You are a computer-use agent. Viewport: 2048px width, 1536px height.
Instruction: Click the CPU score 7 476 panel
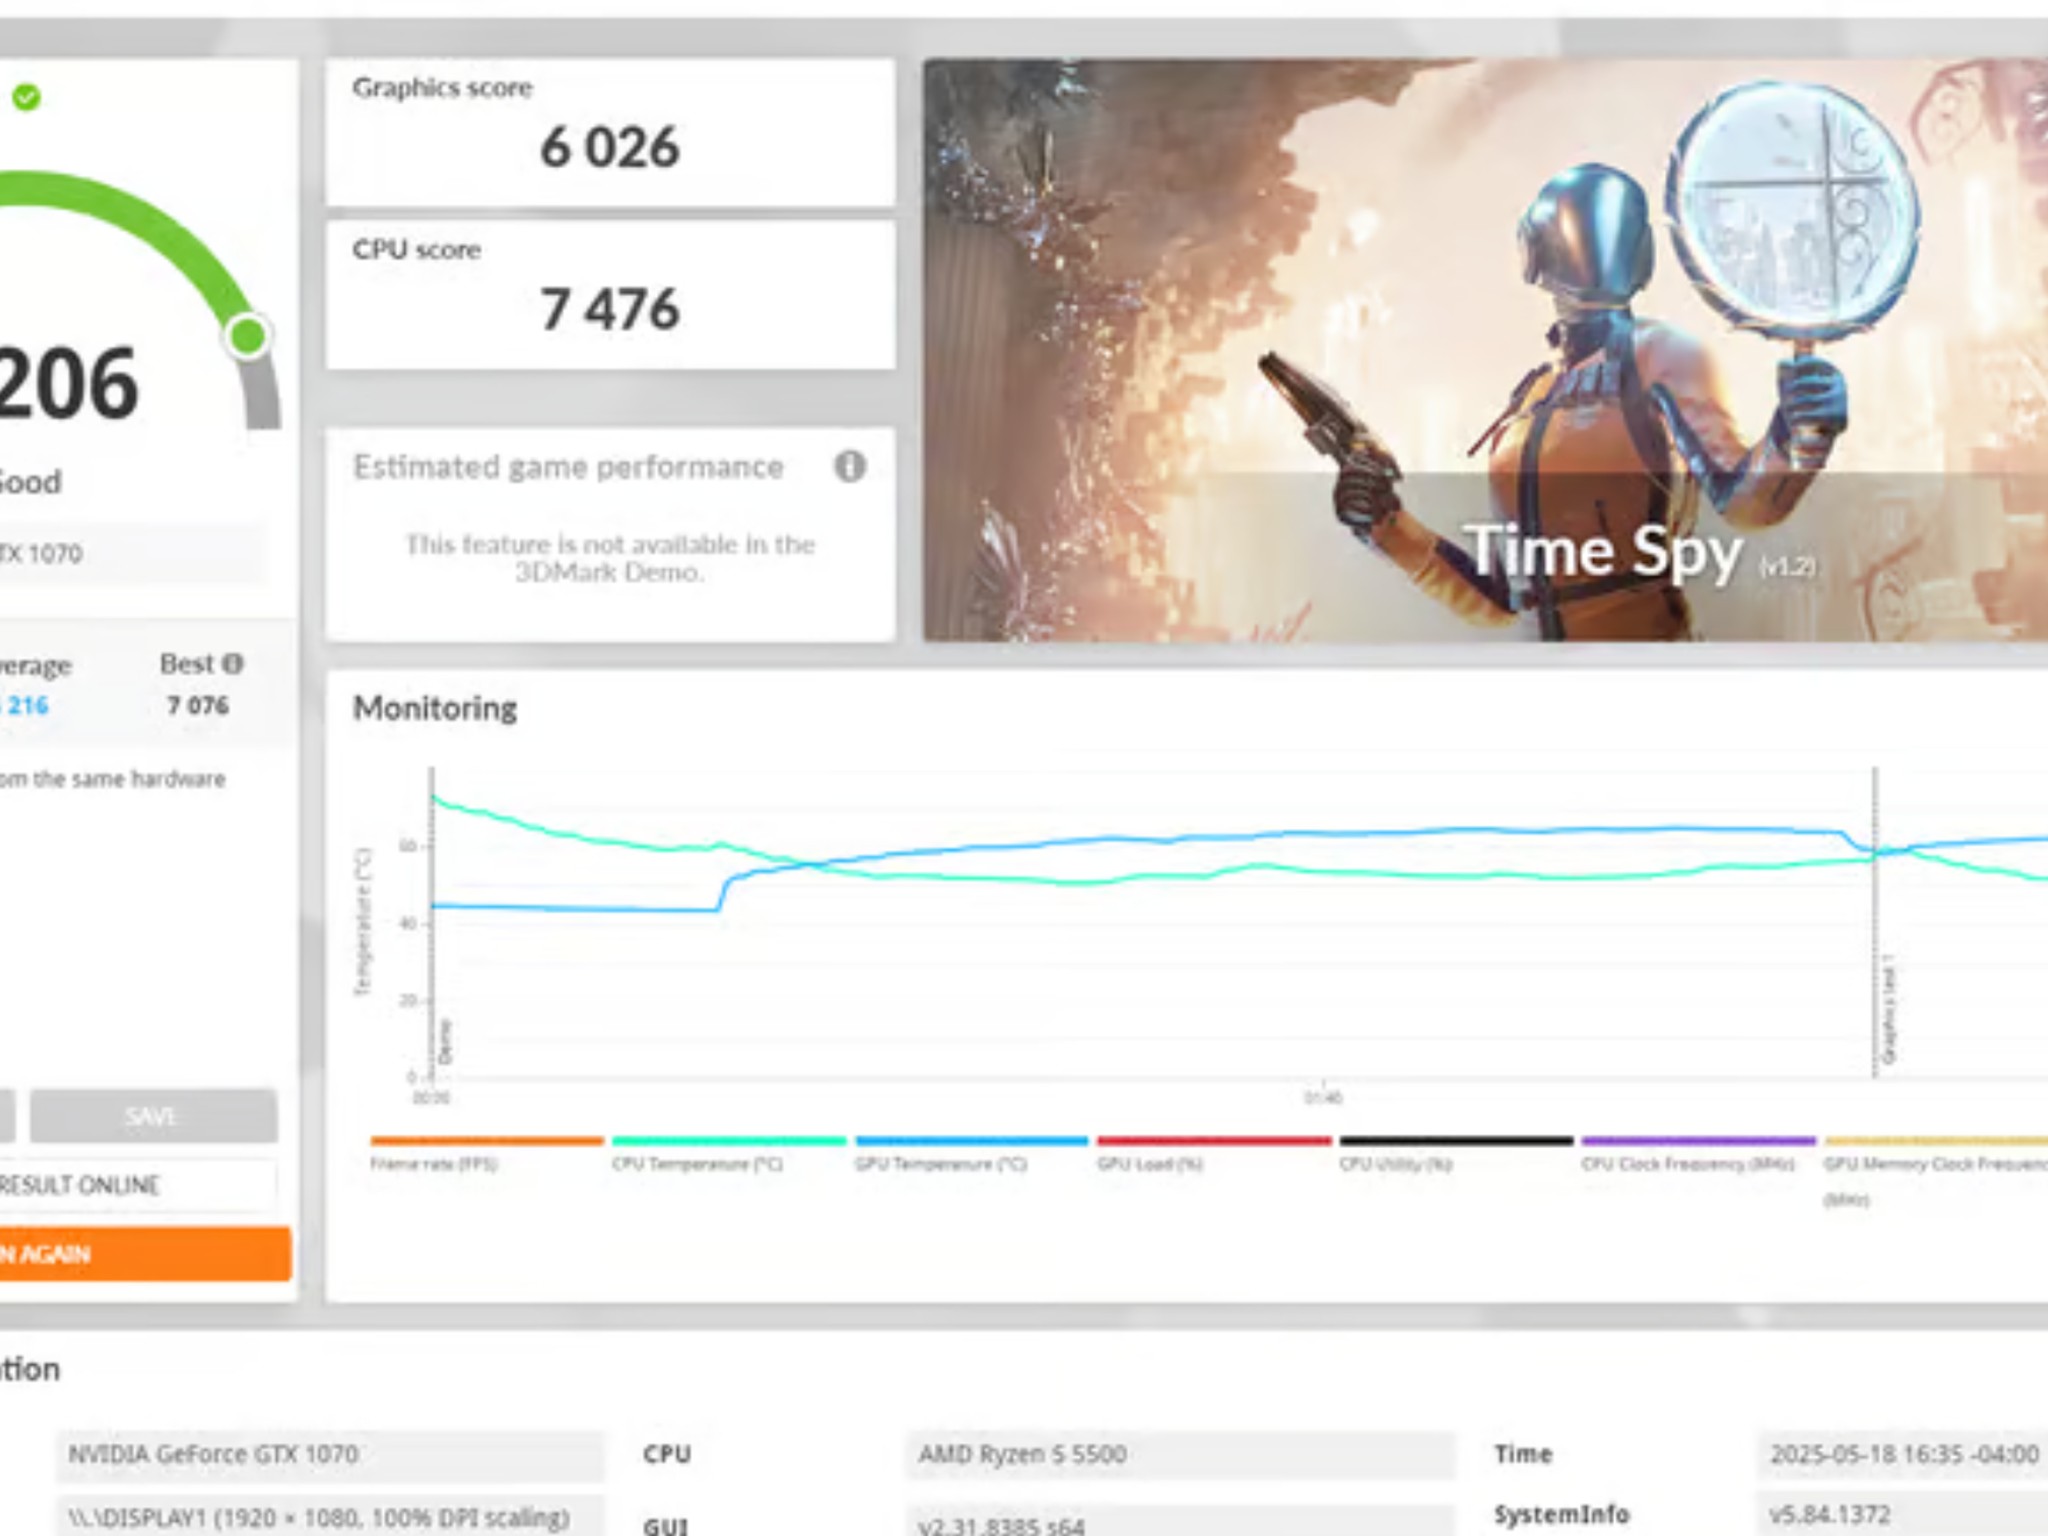click(x=610, y=294)
